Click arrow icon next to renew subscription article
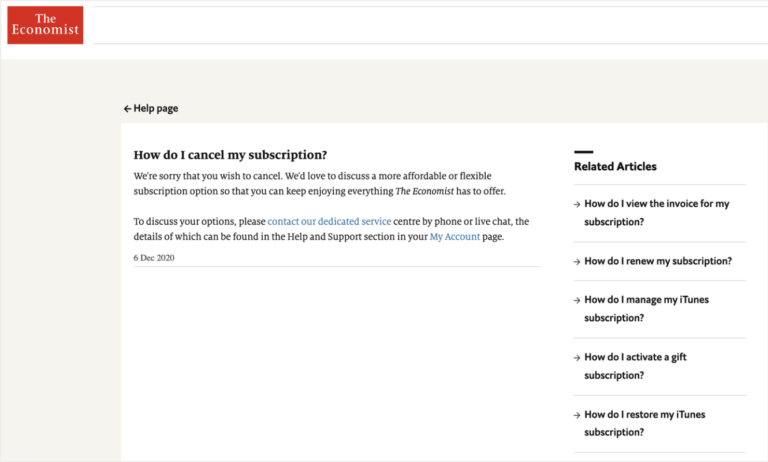The height and width of the screenshot is (462, 768). [577, 262]
